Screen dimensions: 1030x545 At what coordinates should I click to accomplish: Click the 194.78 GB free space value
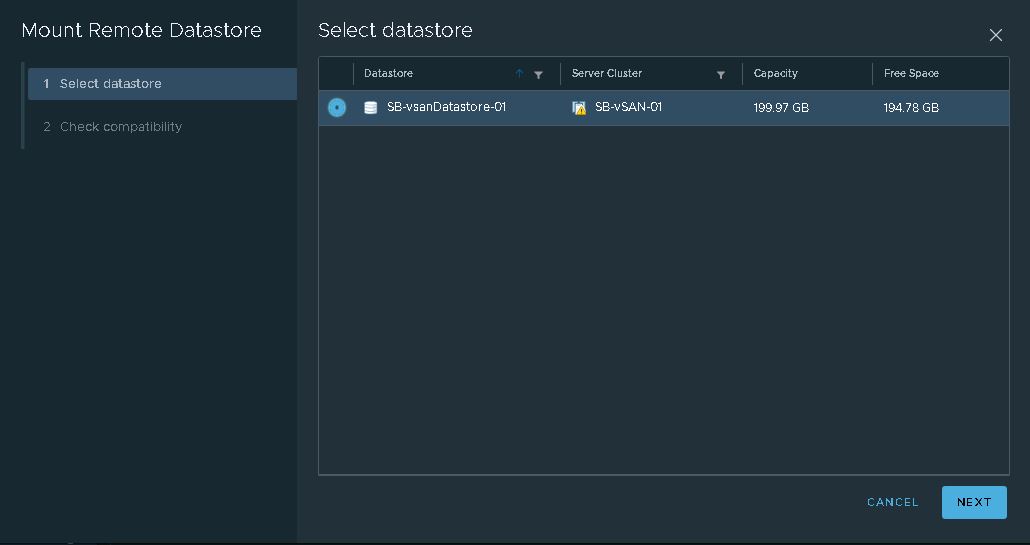910,108
